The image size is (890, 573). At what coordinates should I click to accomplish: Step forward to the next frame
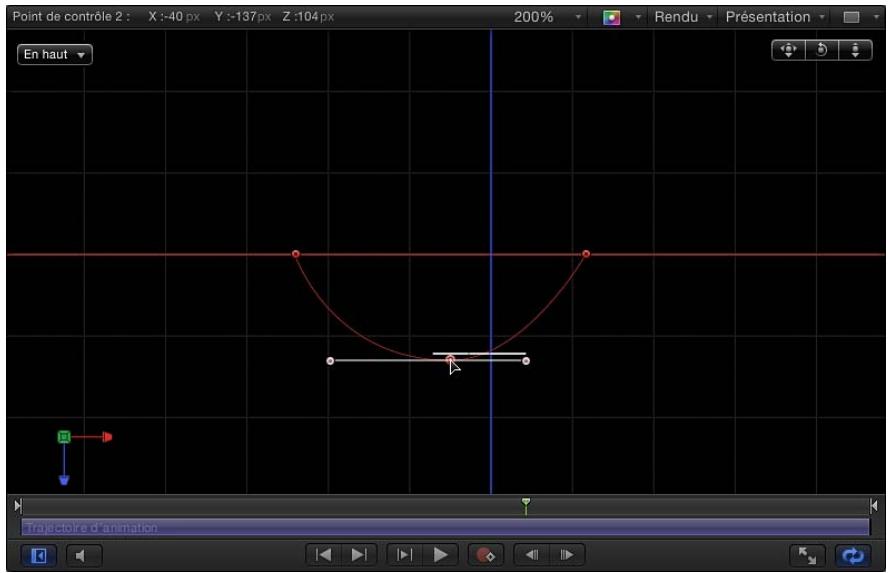(x=566, y=555)
